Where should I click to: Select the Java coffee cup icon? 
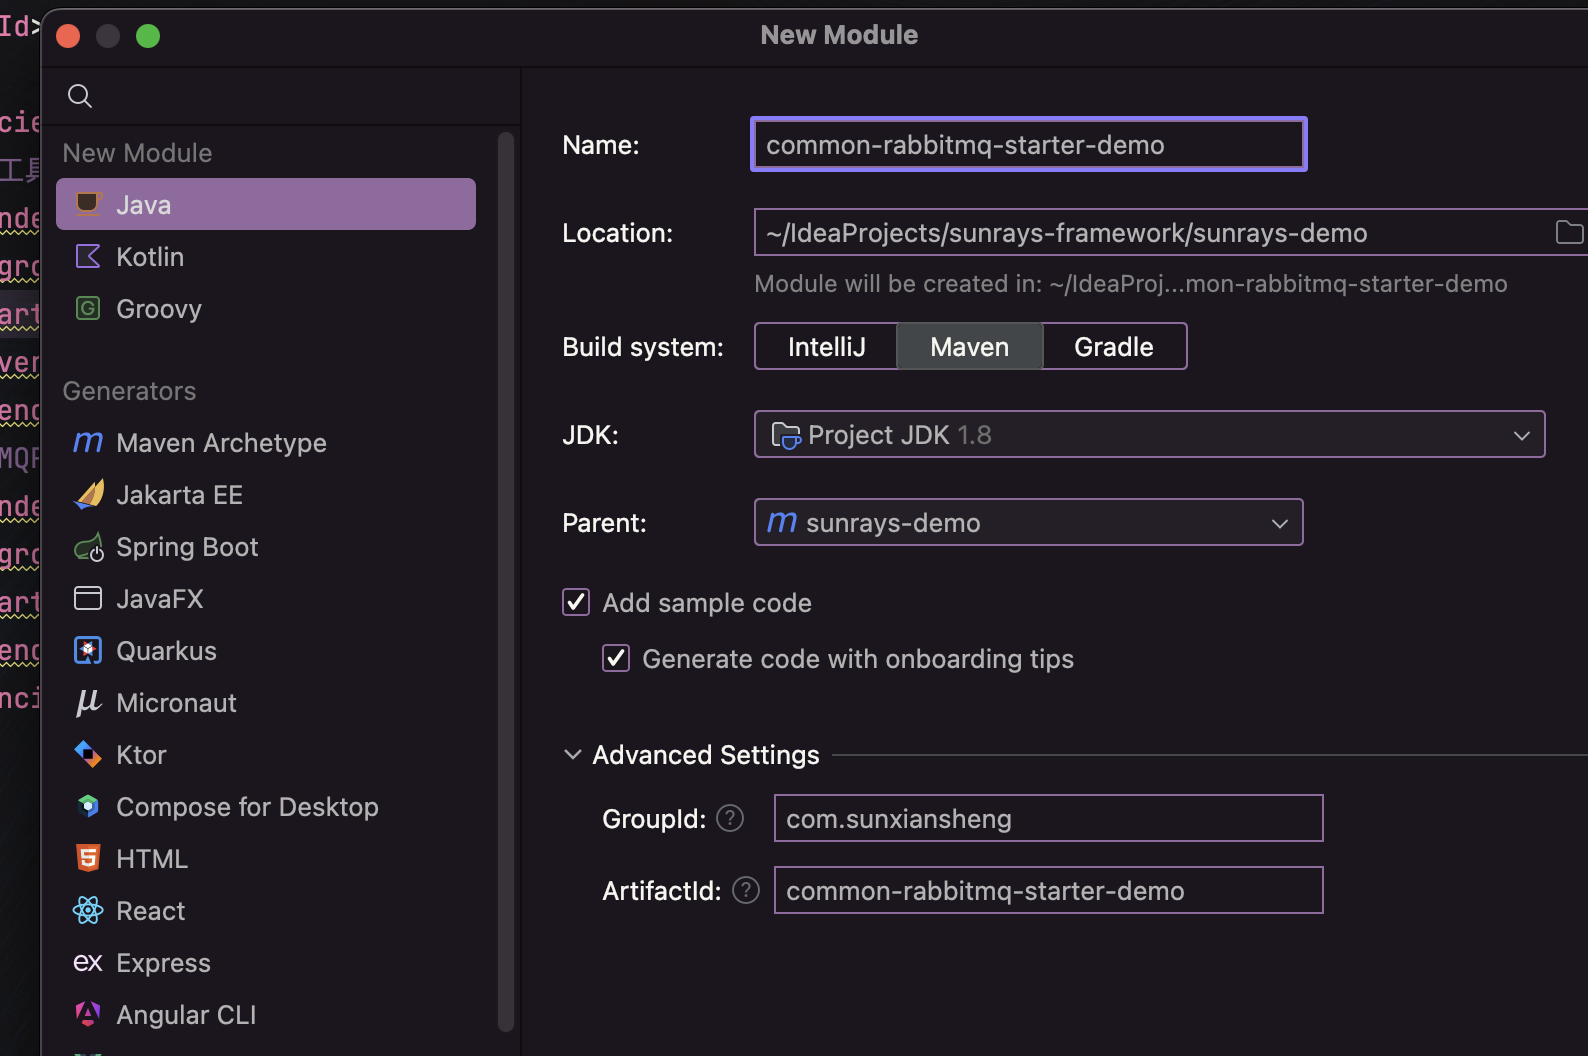(x=88, y=204)
